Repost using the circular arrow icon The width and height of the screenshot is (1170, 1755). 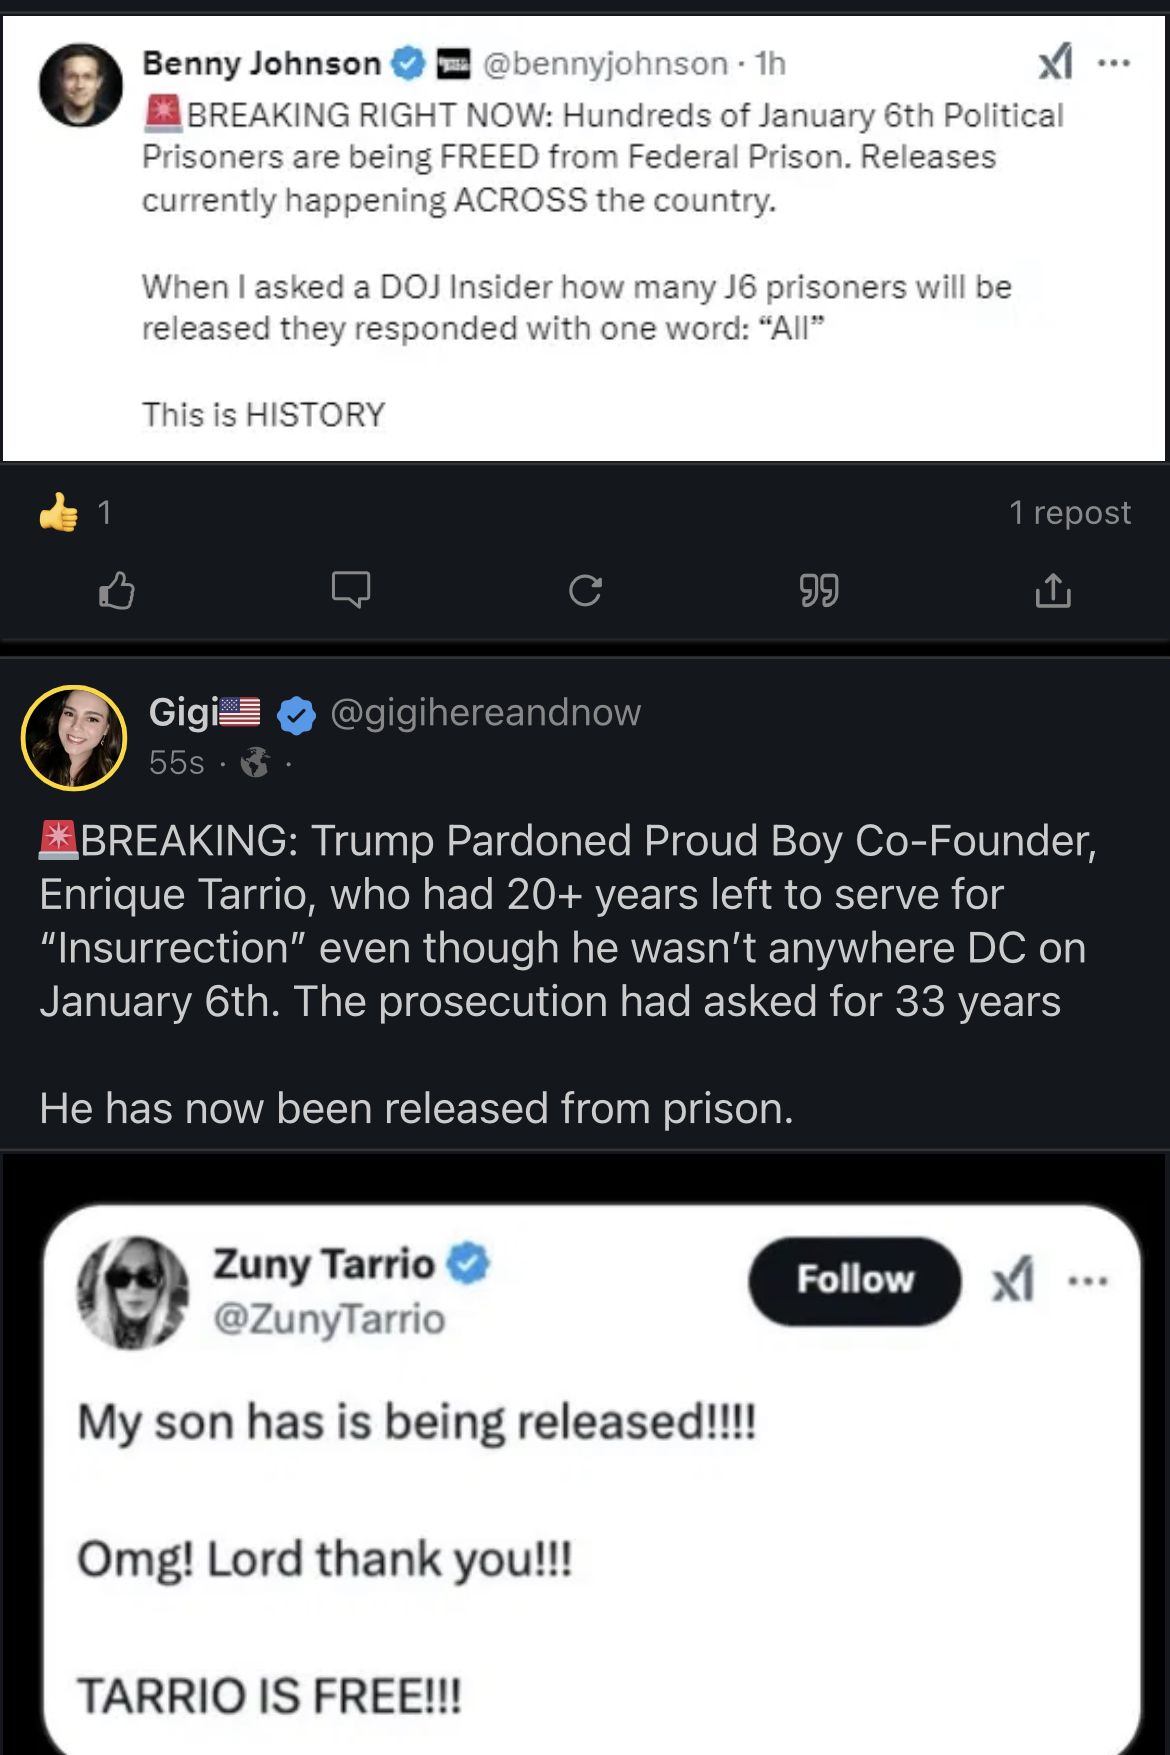(x=585, y=591)
